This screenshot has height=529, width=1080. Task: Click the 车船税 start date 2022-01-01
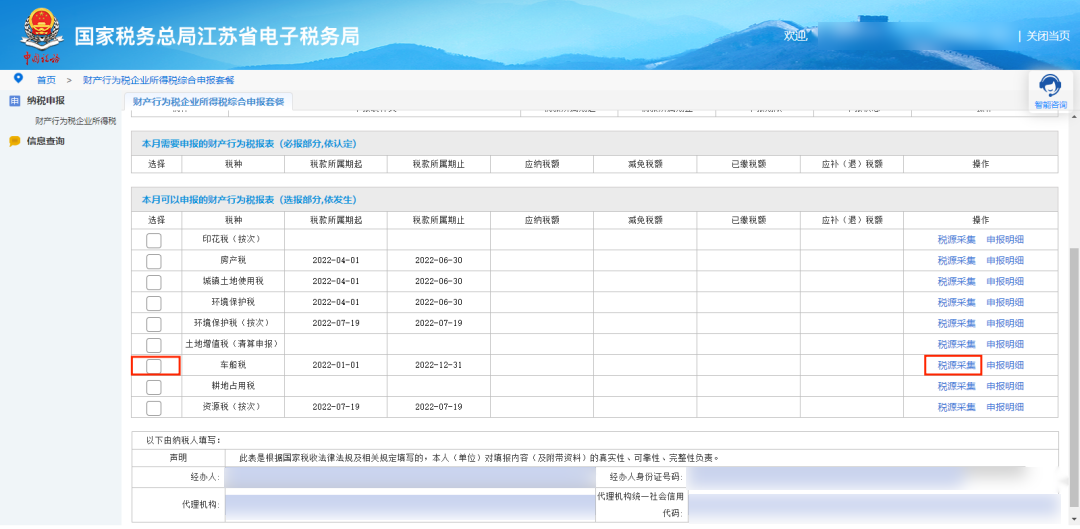[x=335, y=365]
